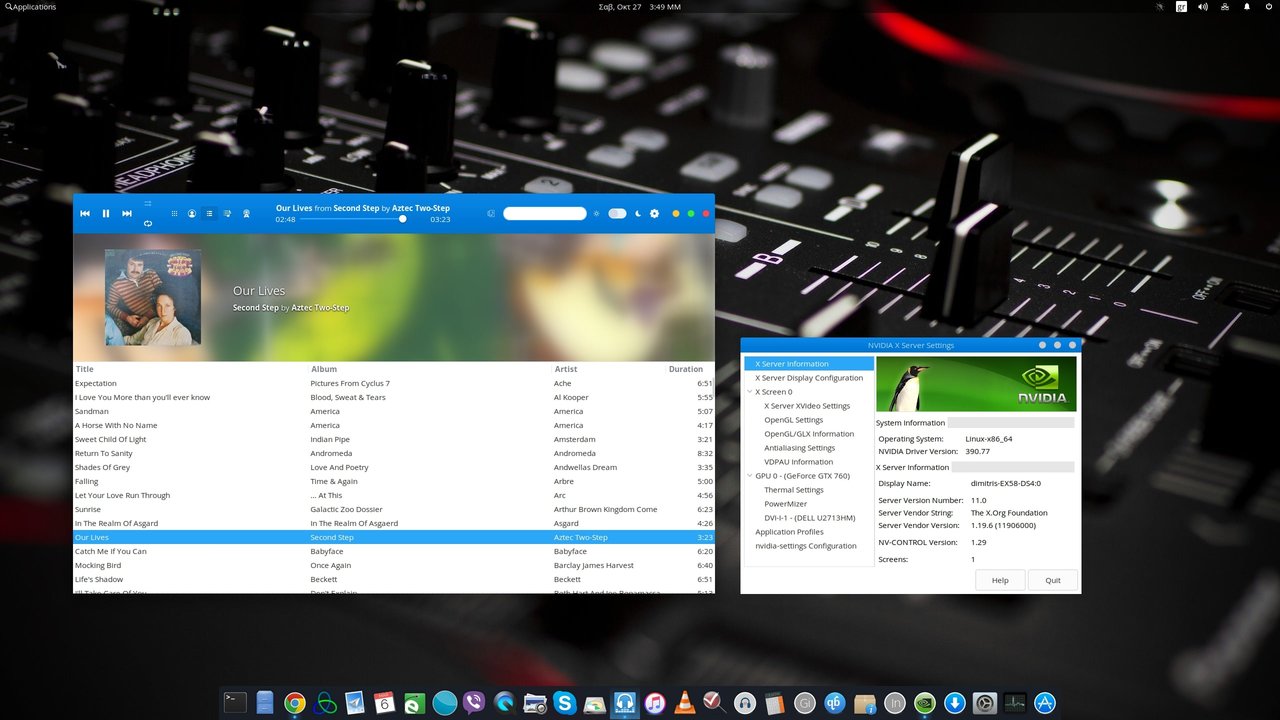This screenshot has height=720, width=1280.
Task: Open Antialiasing Settings page
Action: point(799,448)
